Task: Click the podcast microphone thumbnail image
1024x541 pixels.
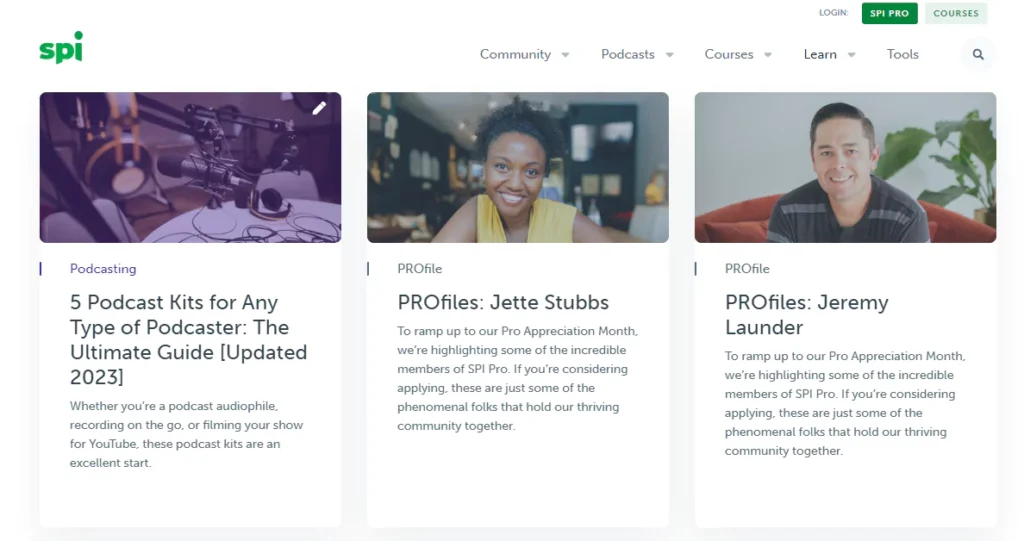Action: pyautogui.click(x=190, y=167)
